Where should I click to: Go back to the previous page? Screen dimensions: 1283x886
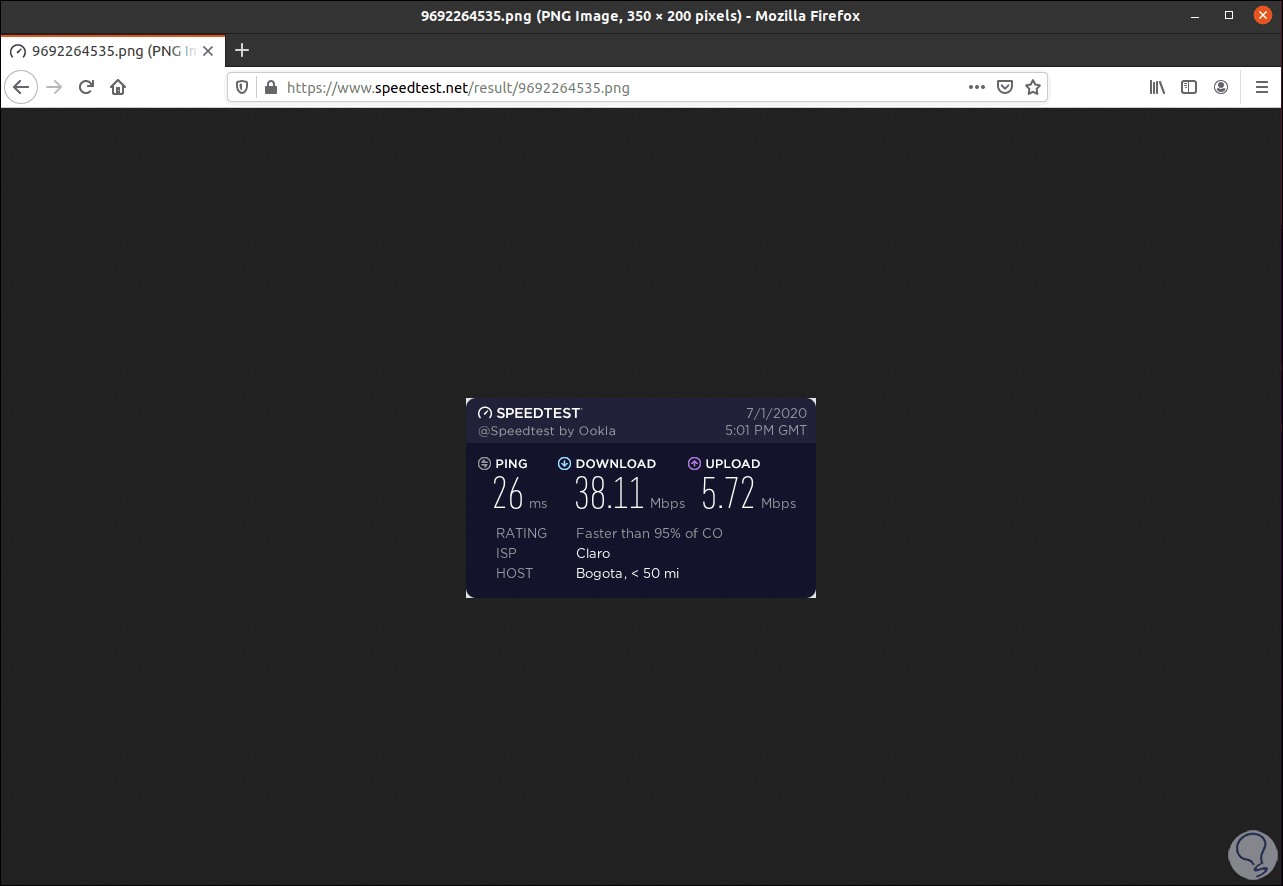[21, 87]
